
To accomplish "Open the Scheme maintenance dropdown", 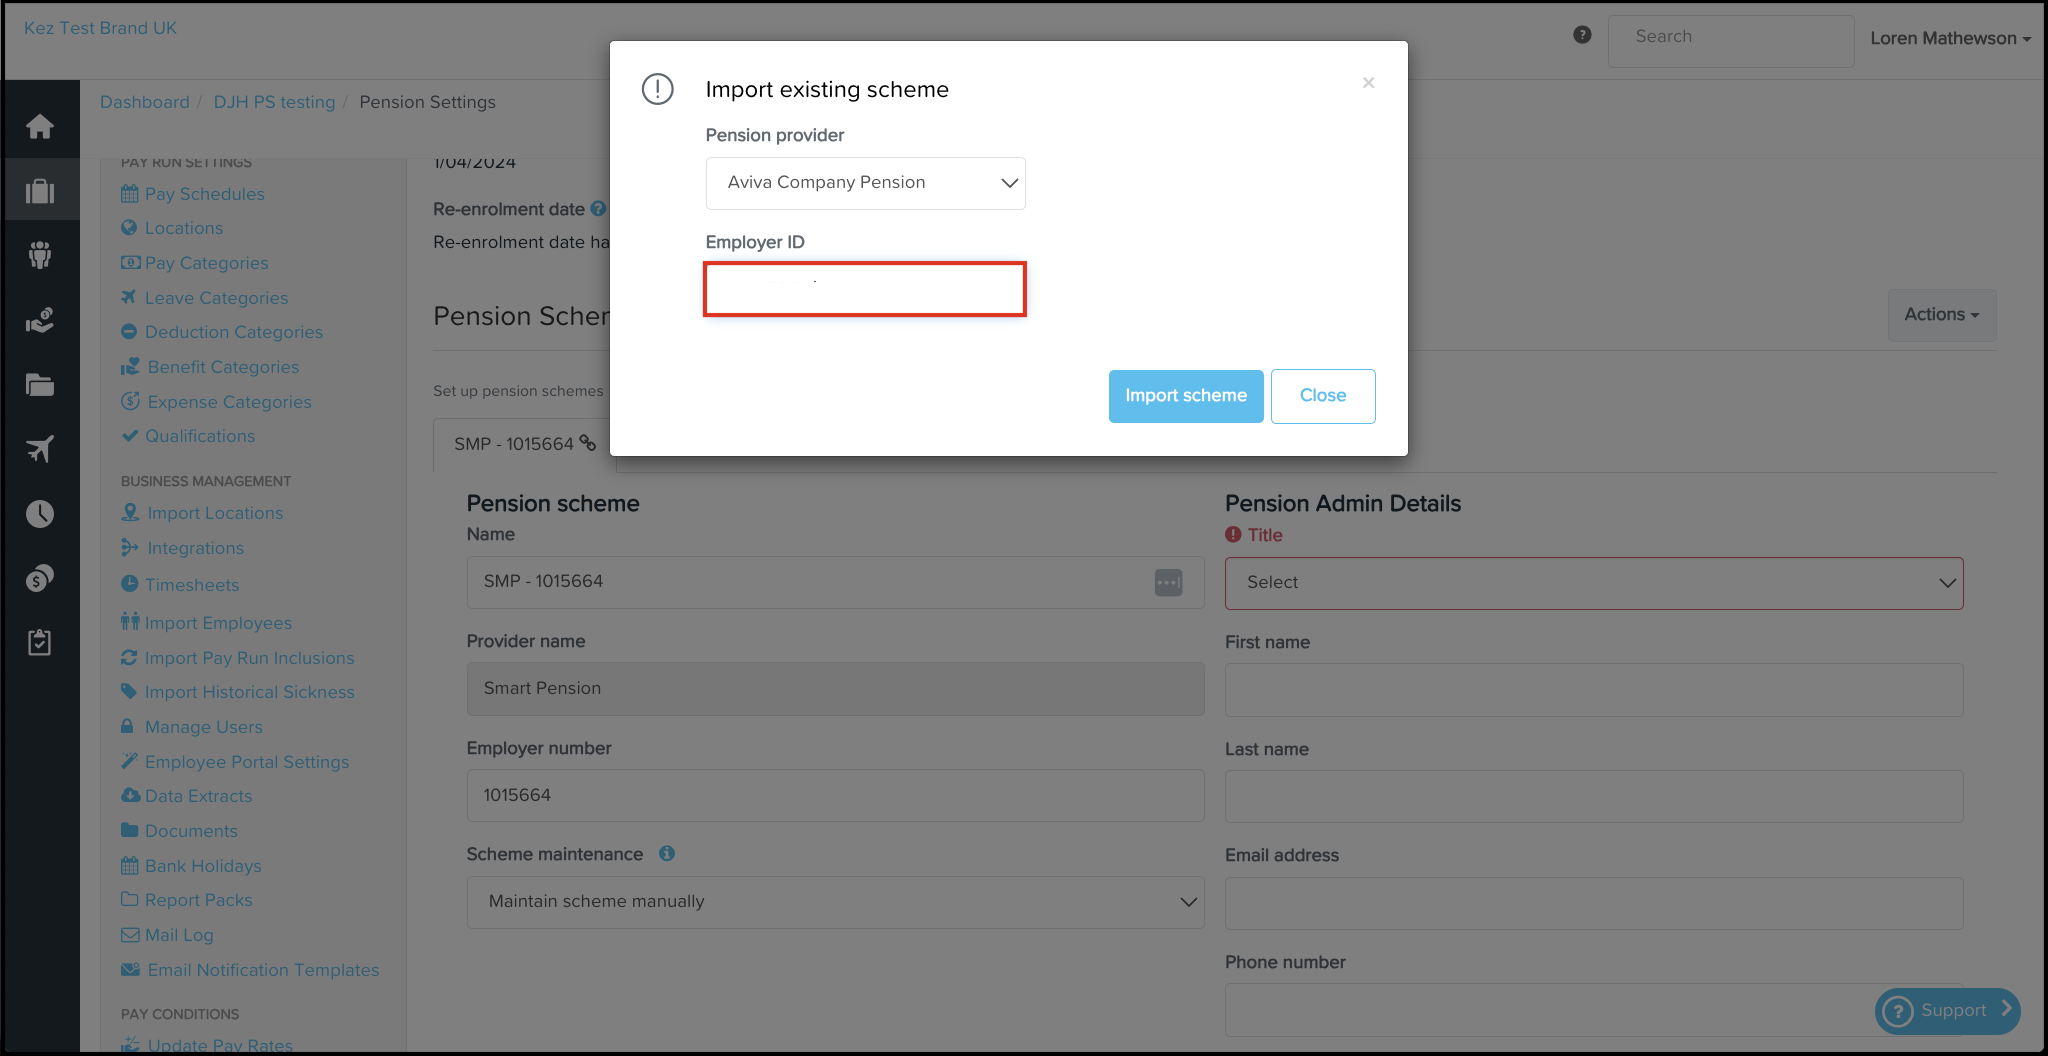I will pos(835,902).
